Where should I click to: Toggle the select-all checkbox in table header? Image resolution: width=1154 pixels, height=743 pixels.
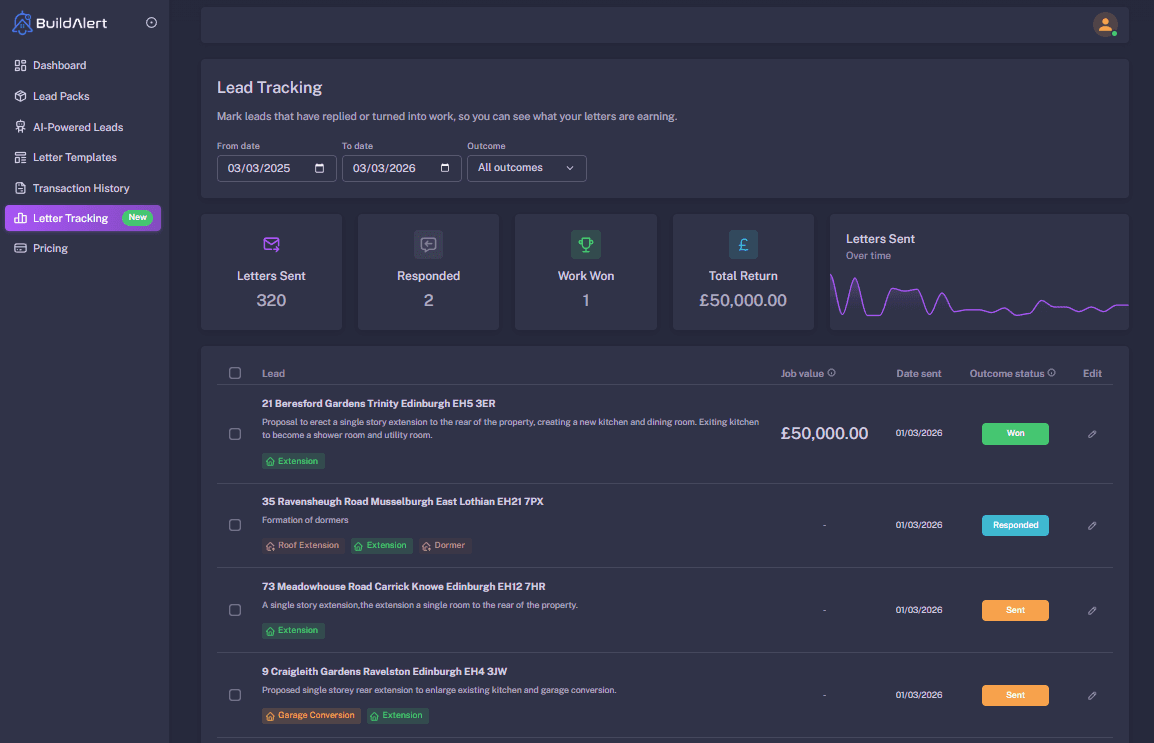point(235,372)
